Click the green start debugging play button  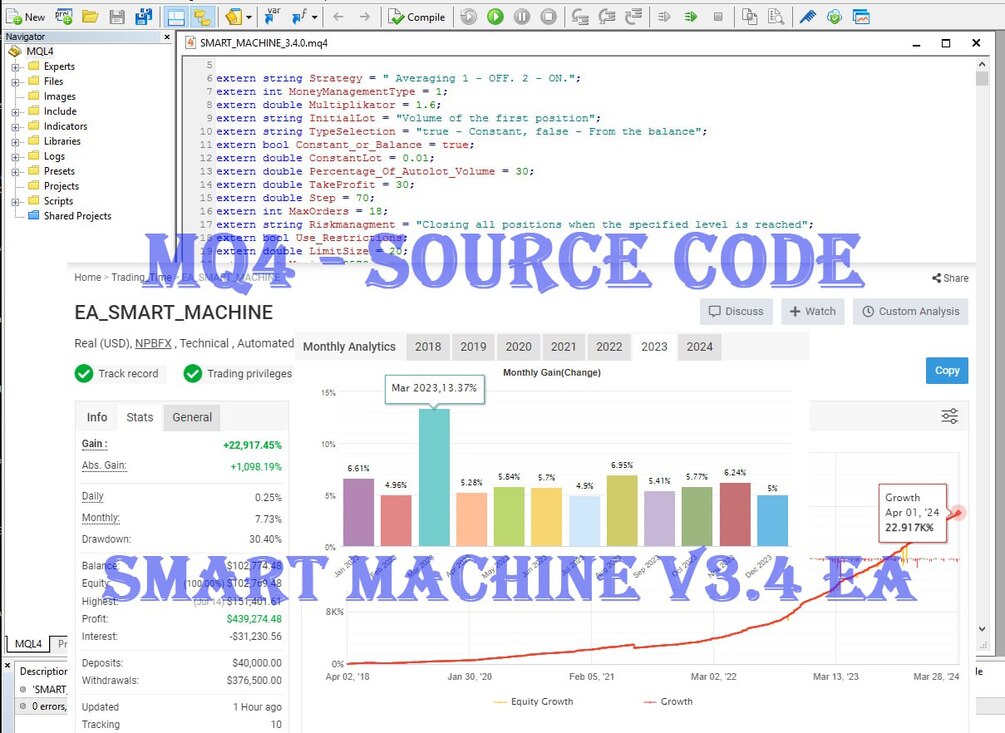[495, 17]
